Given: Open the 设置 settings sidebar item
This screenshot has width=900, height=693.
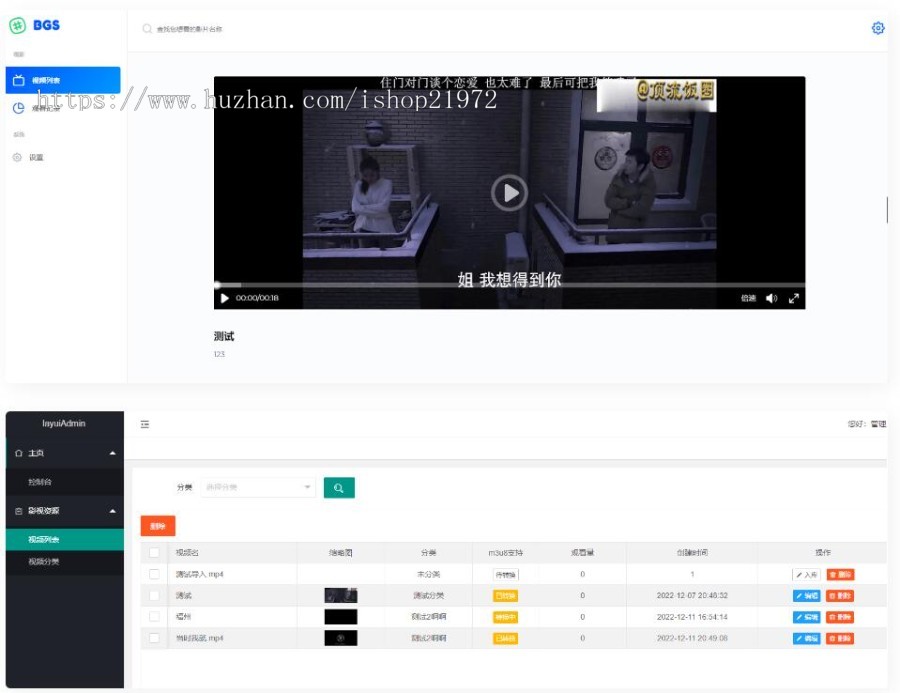Looking at the screenshot, I should pos(36,157).
